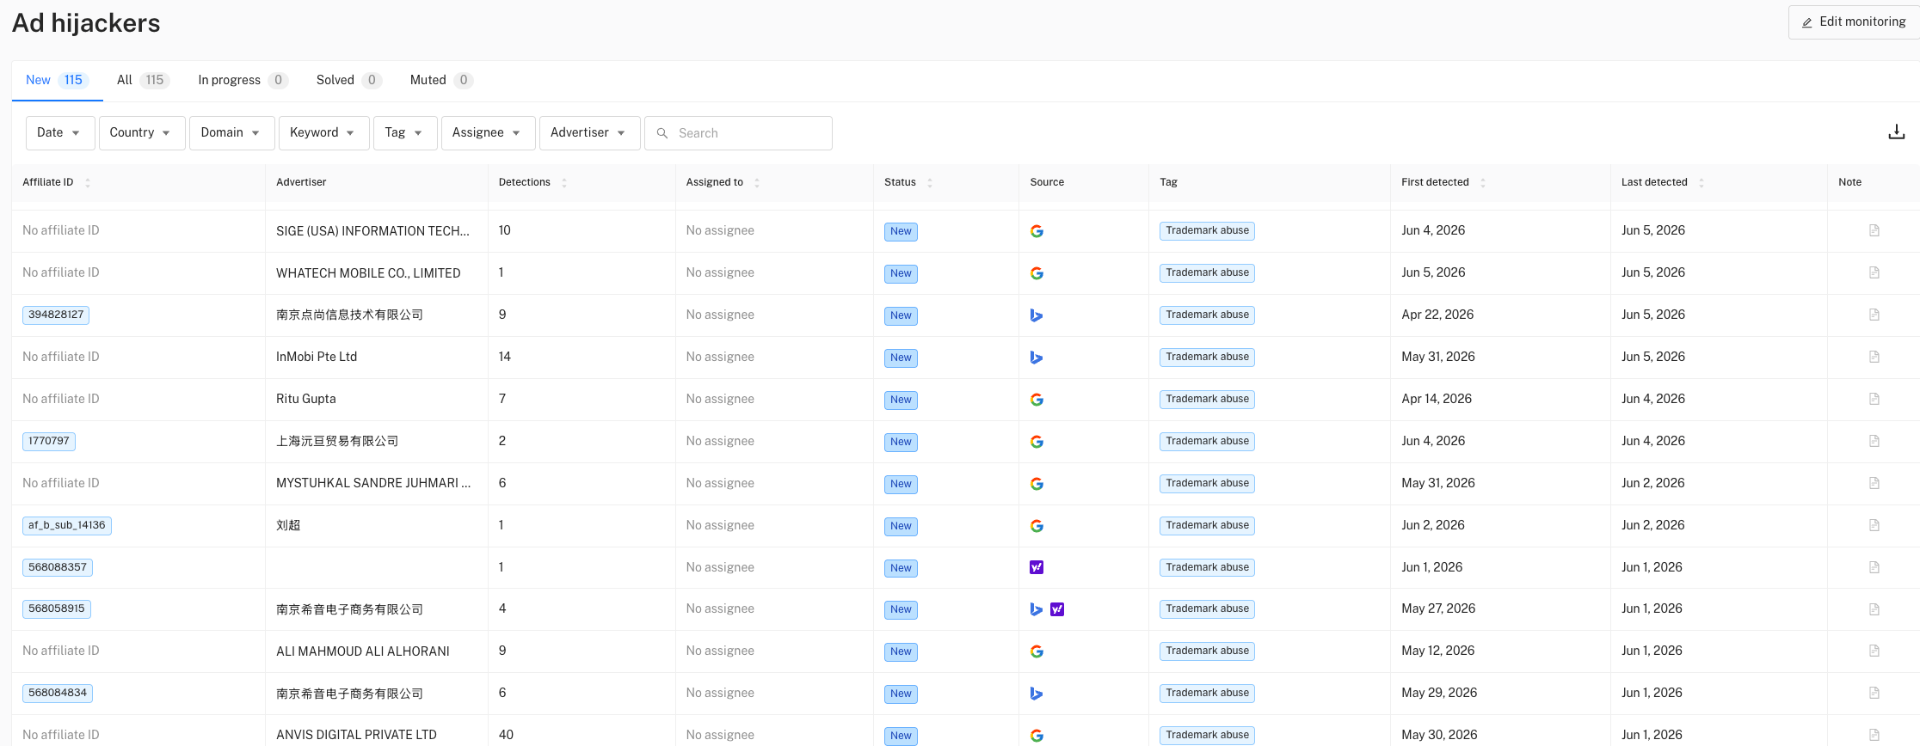This screenshot has width=1920, height=746.
Task: Click Yahoo source icon in 568088357 row
Action: click(x=1037, y=567)
